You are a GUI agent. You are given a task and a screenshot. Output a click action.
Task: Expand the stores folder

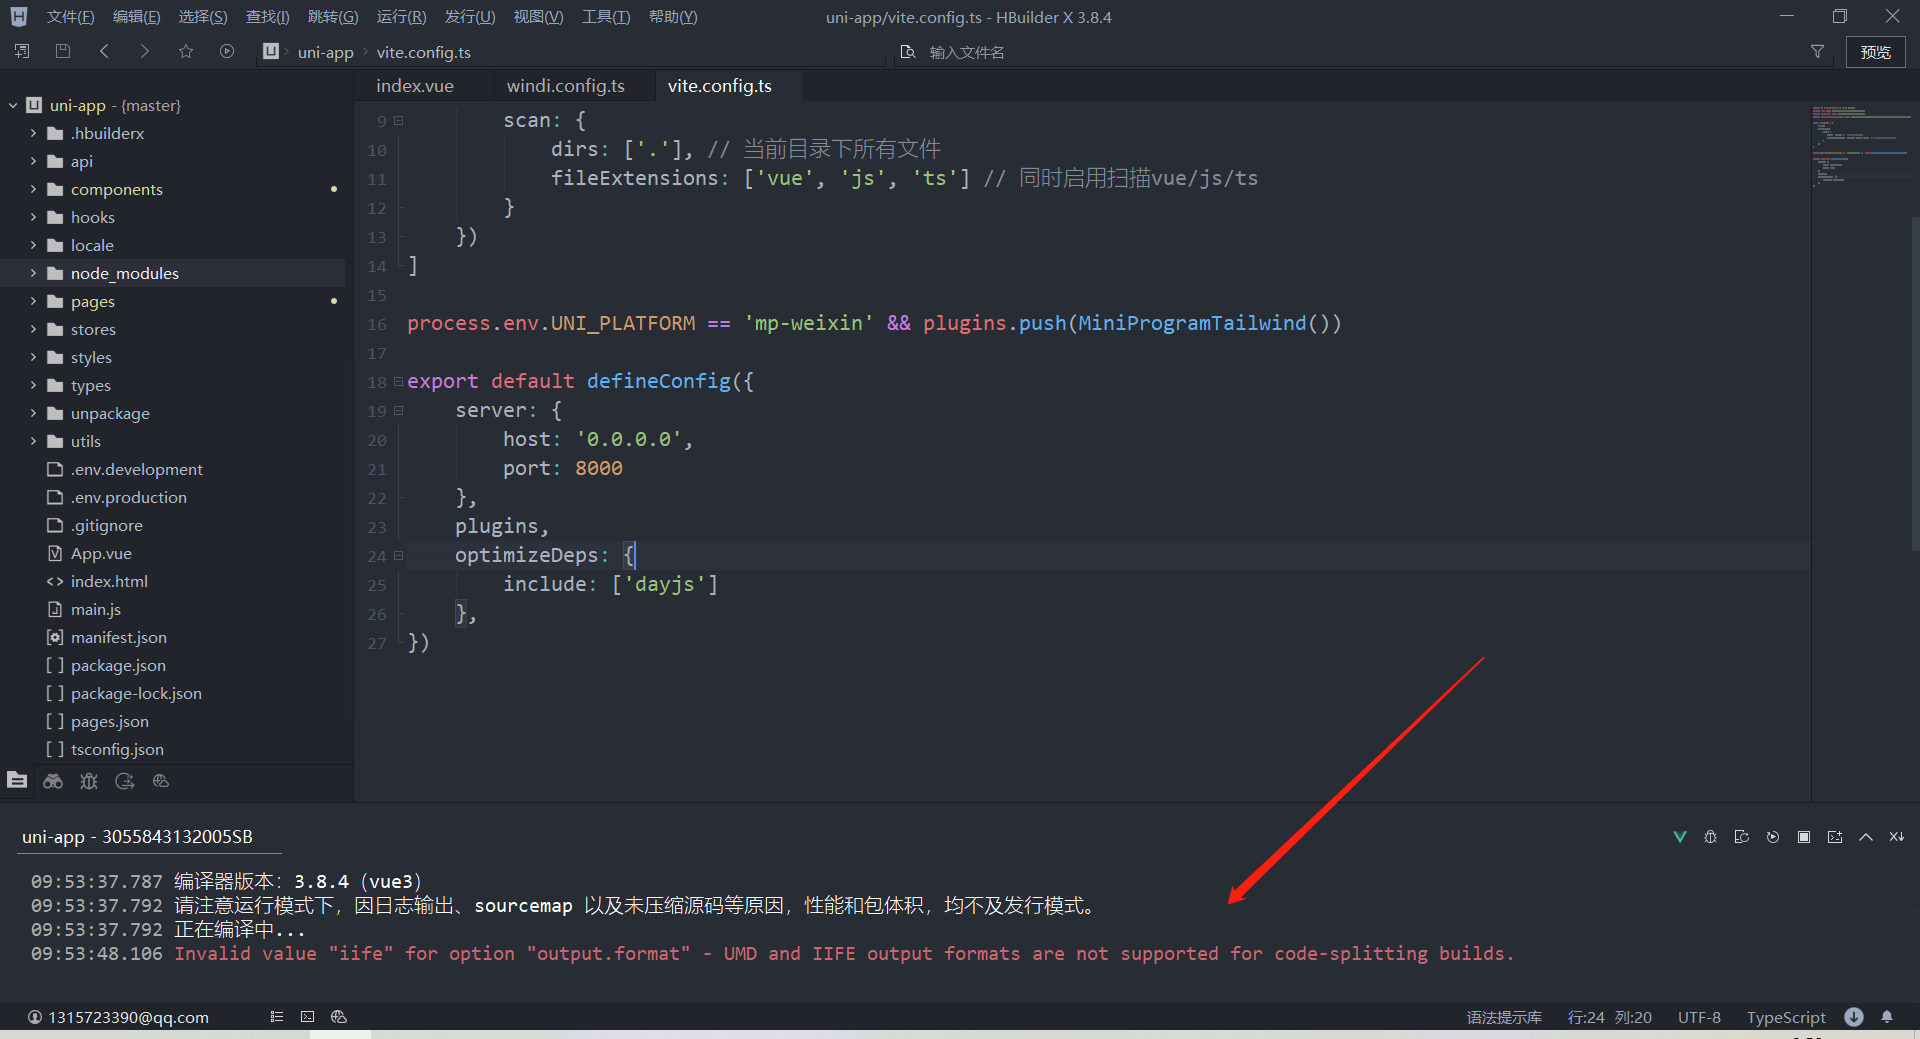(x=33, y=329)
